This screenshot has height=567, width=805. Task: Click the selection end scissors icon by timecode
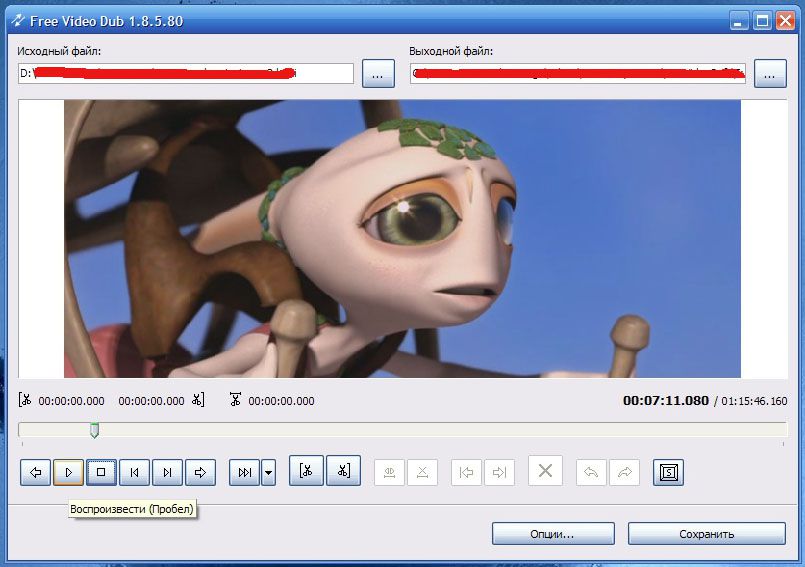[198, 400]
